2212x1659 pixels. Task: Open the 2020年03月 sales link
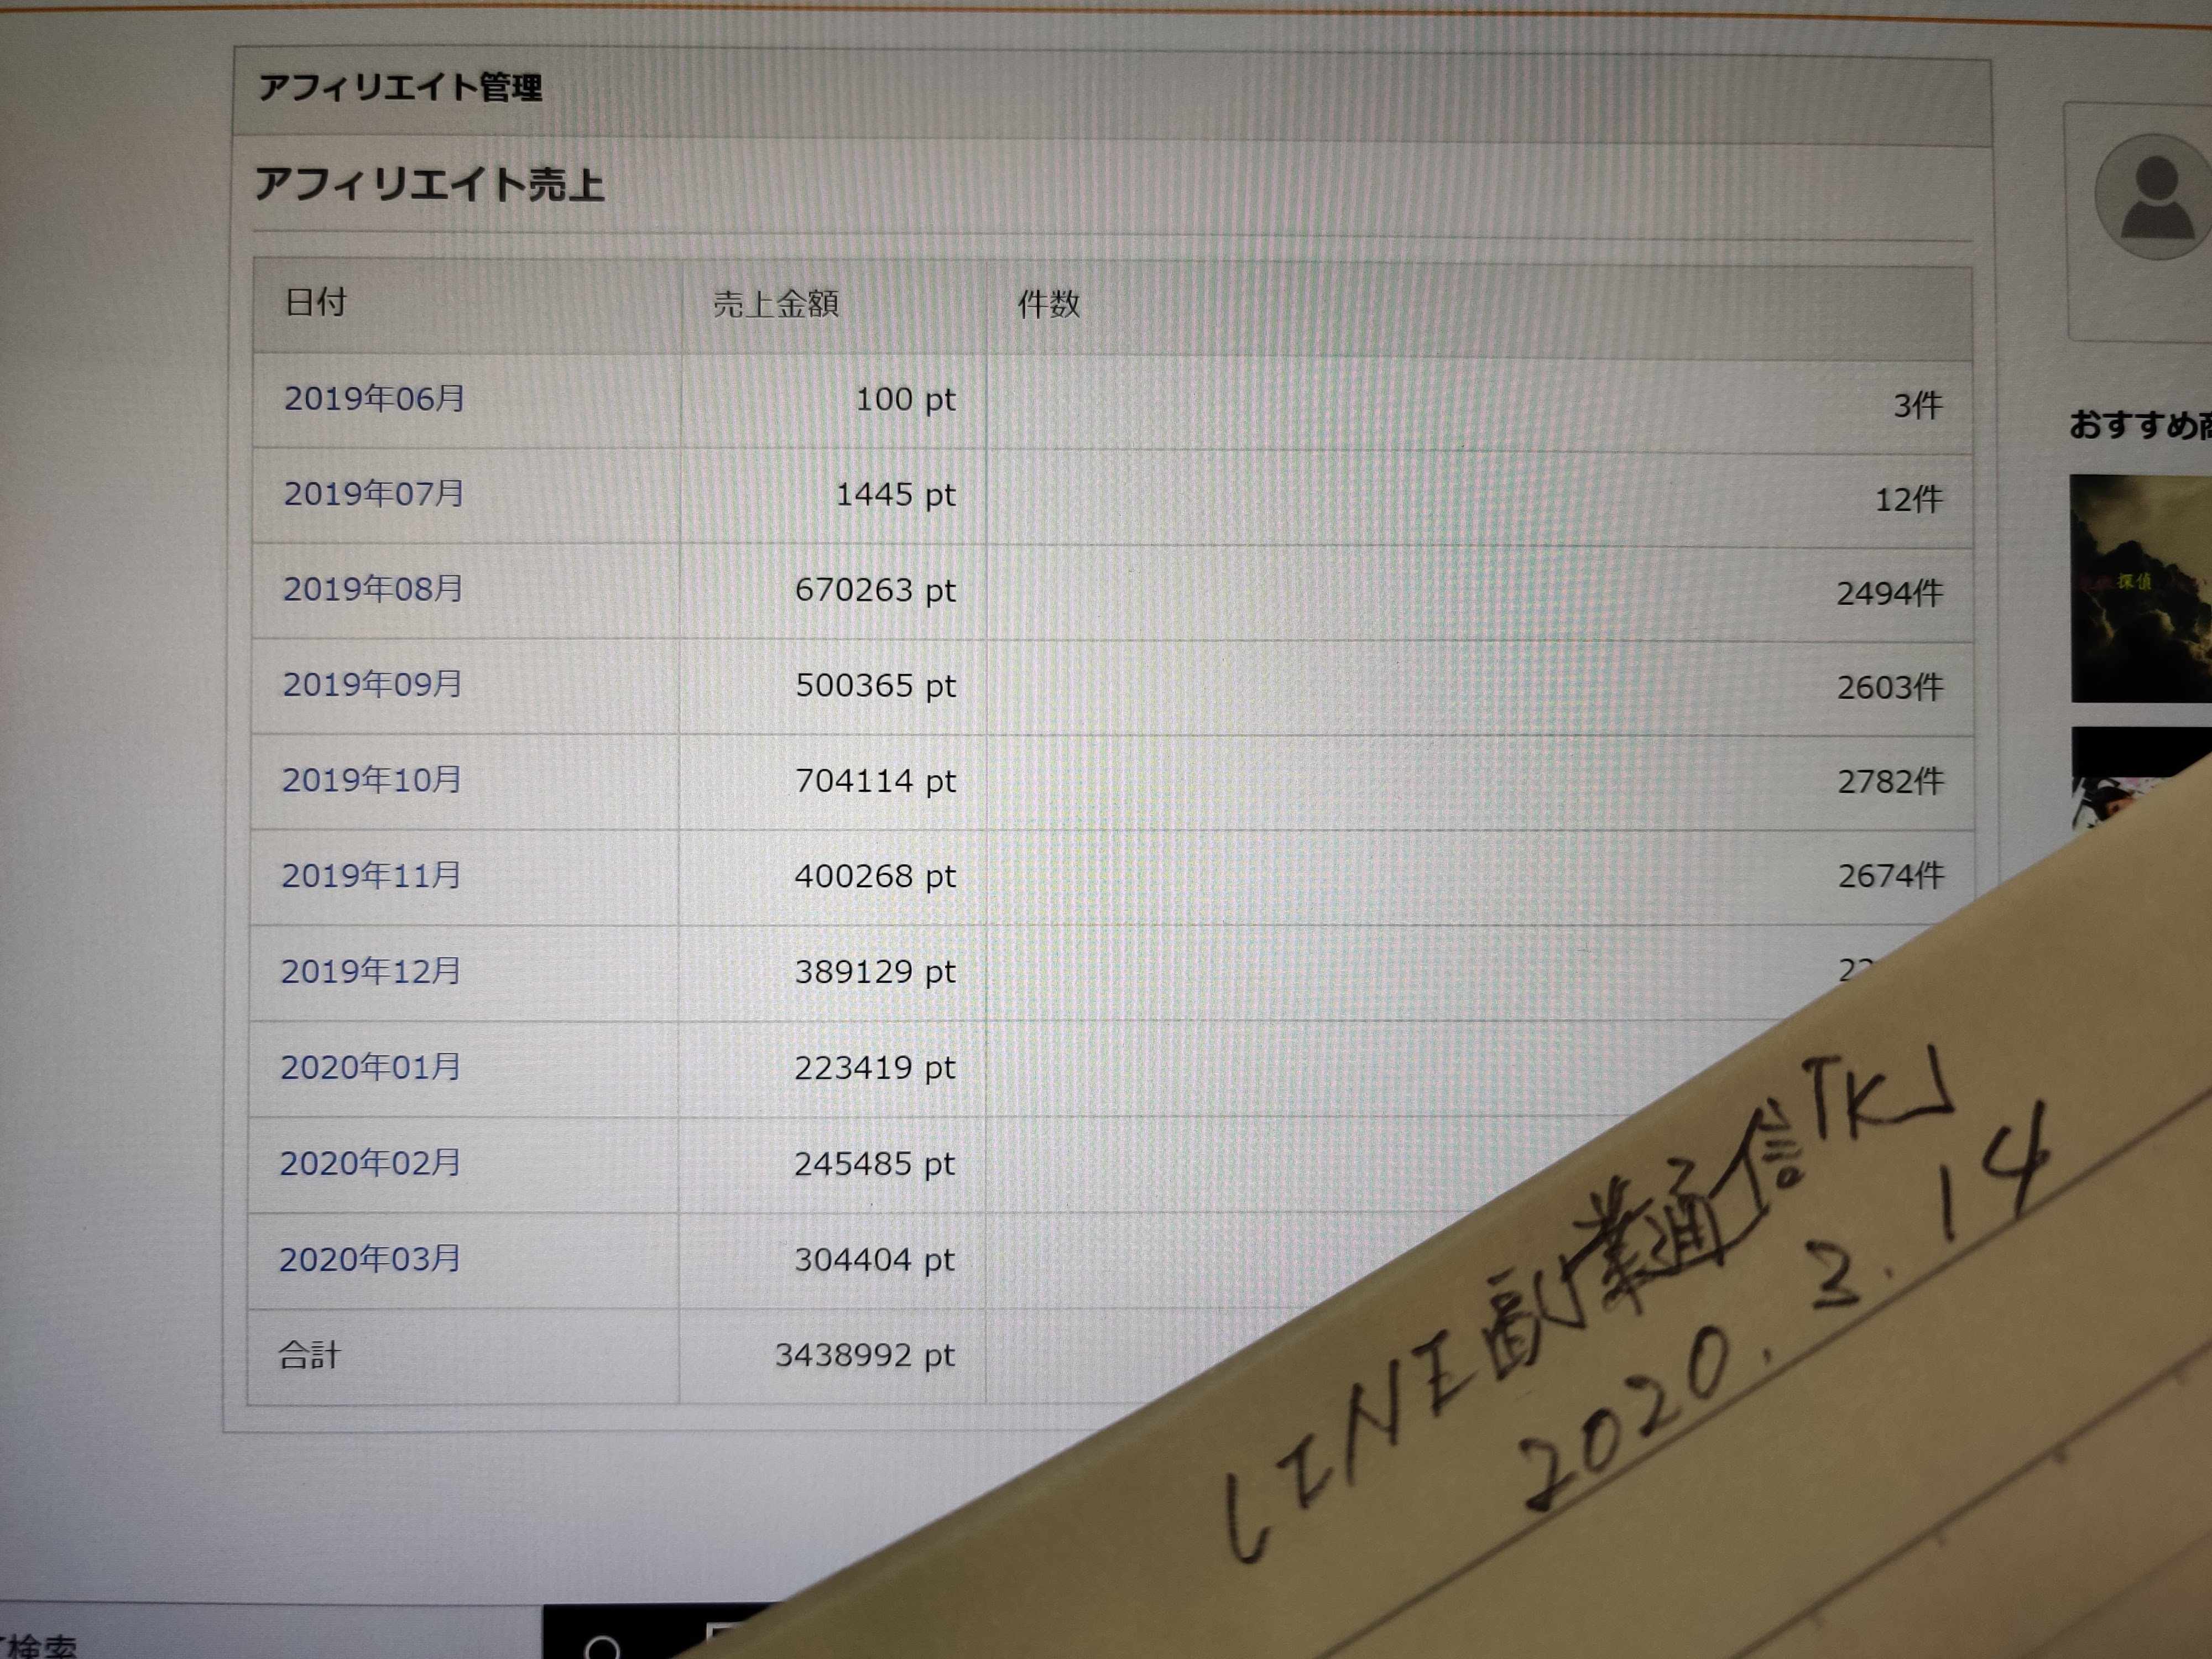[369, 1259]
